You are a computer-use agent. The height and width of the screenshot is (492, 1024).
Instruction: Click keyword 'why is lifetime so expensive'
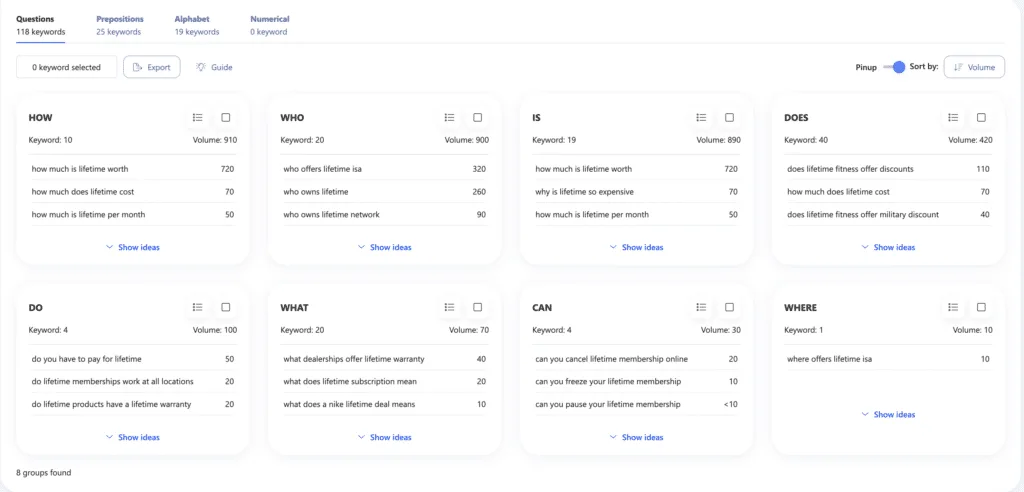(x=584, y=191)
